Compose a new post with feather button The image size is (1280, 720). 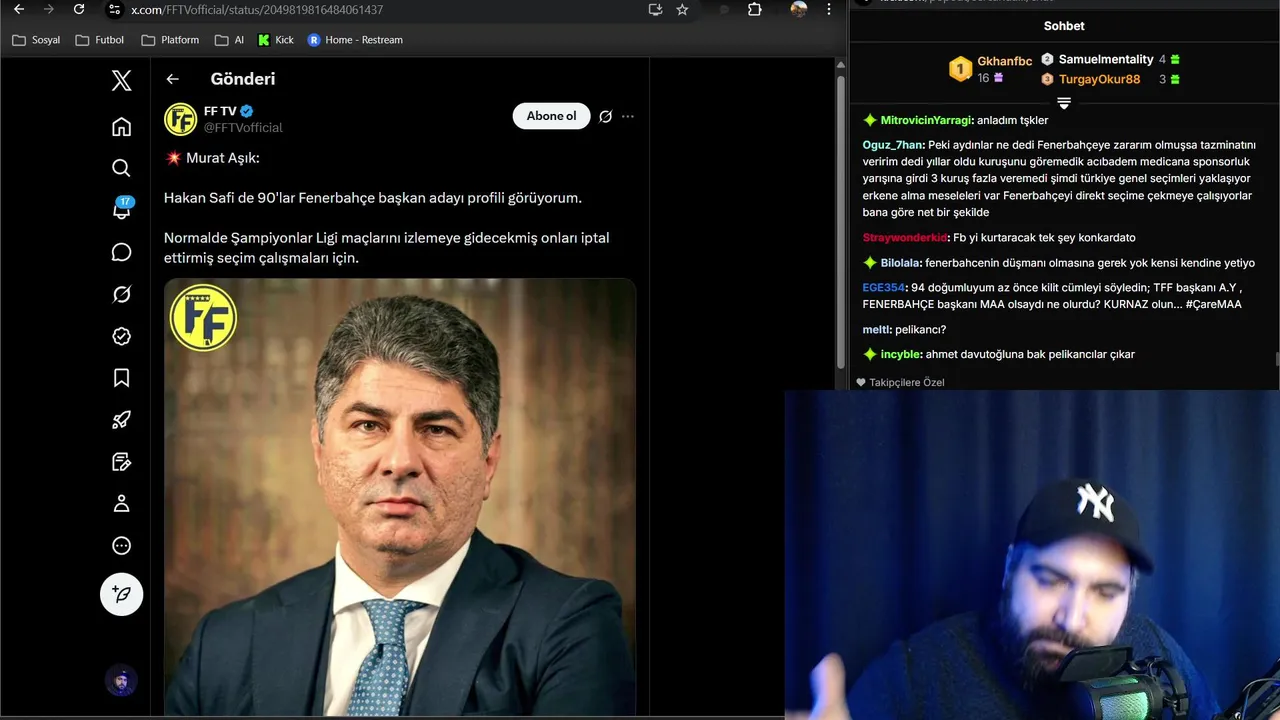point(121,594)
